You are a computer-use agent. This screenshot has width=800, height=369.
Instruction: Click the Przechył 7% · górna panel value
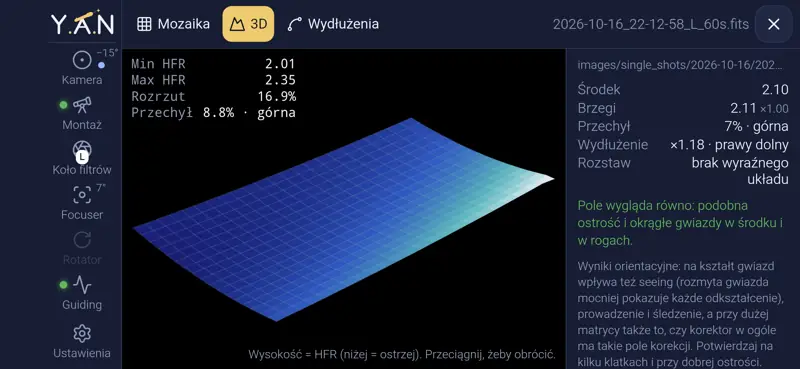click(758, 127)
